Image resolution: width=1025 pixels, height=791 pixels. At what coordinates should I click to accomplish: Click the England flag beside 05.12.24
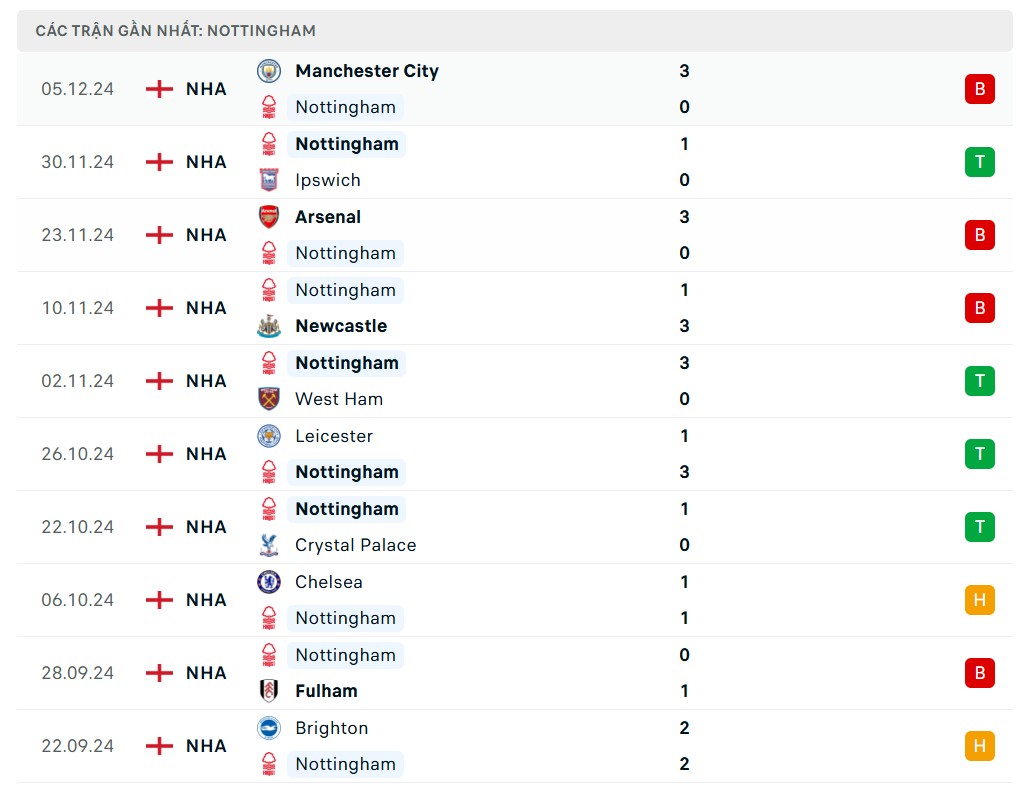(159, 89)
